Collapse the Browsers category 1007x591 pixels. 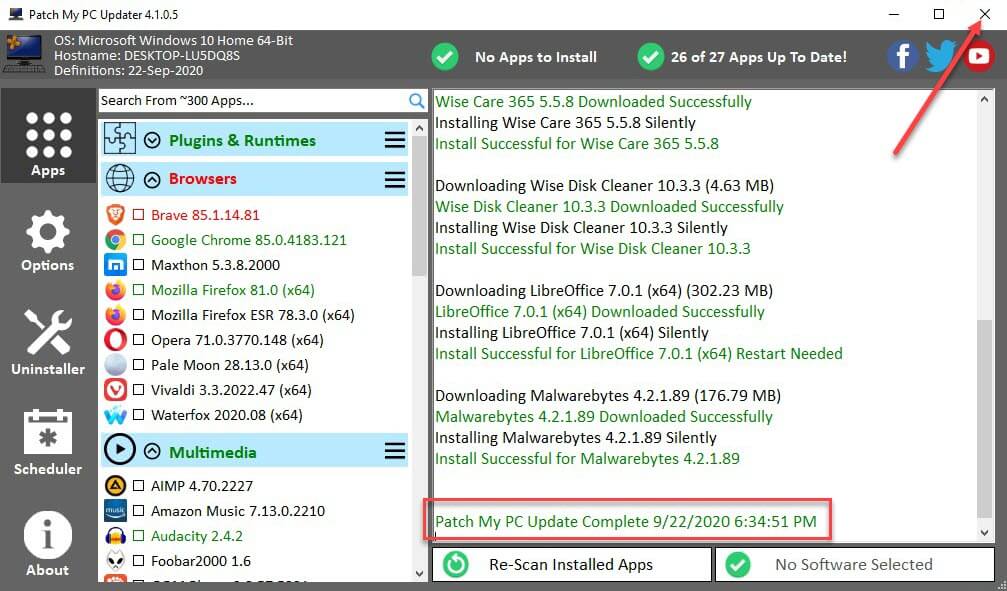(153, 180)
